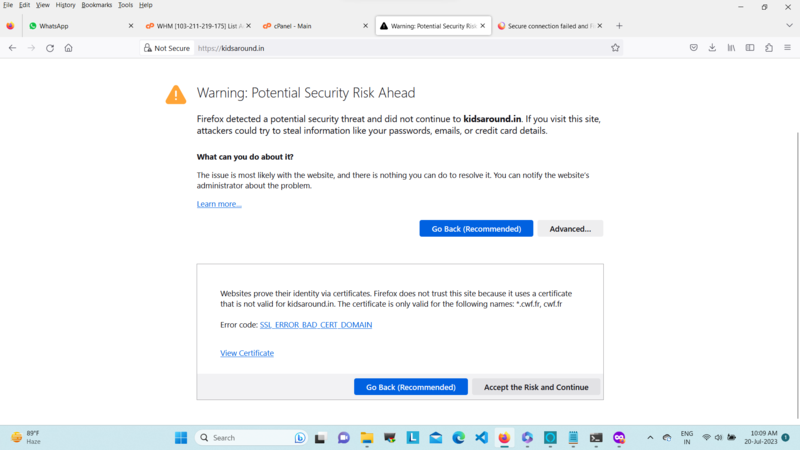800x450 pixels.
Task: Click the Home icon in toolbar
Action: tap(68, 47)
